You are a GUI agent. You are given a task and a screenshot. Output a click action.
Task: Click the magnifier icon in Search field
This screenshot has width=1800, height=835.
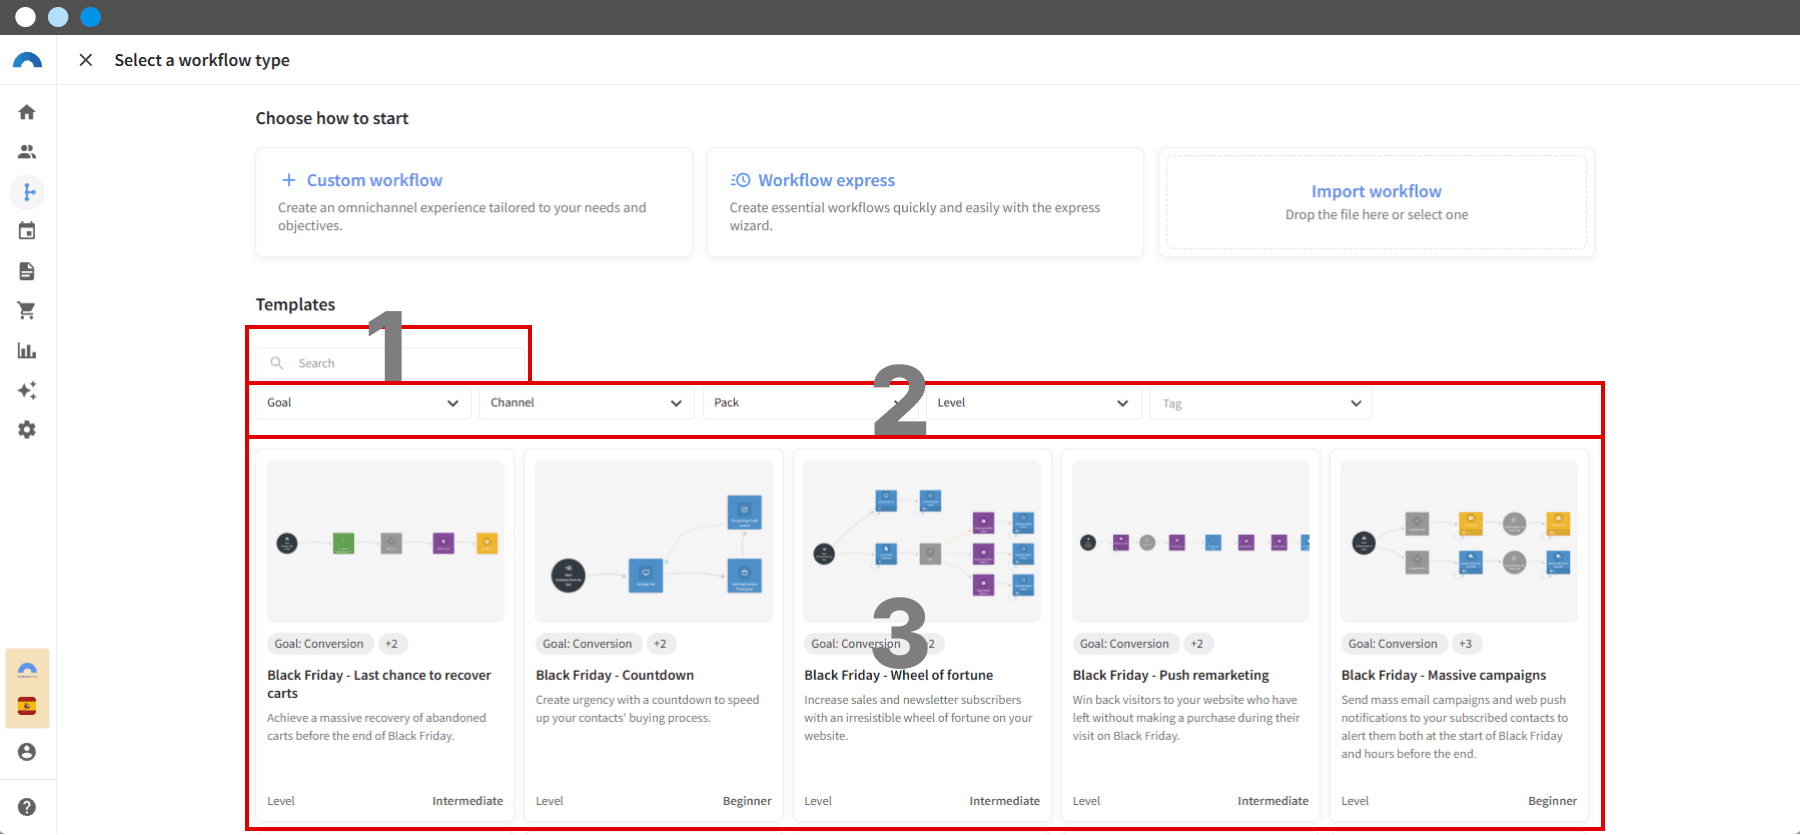[x=277, y=363]
